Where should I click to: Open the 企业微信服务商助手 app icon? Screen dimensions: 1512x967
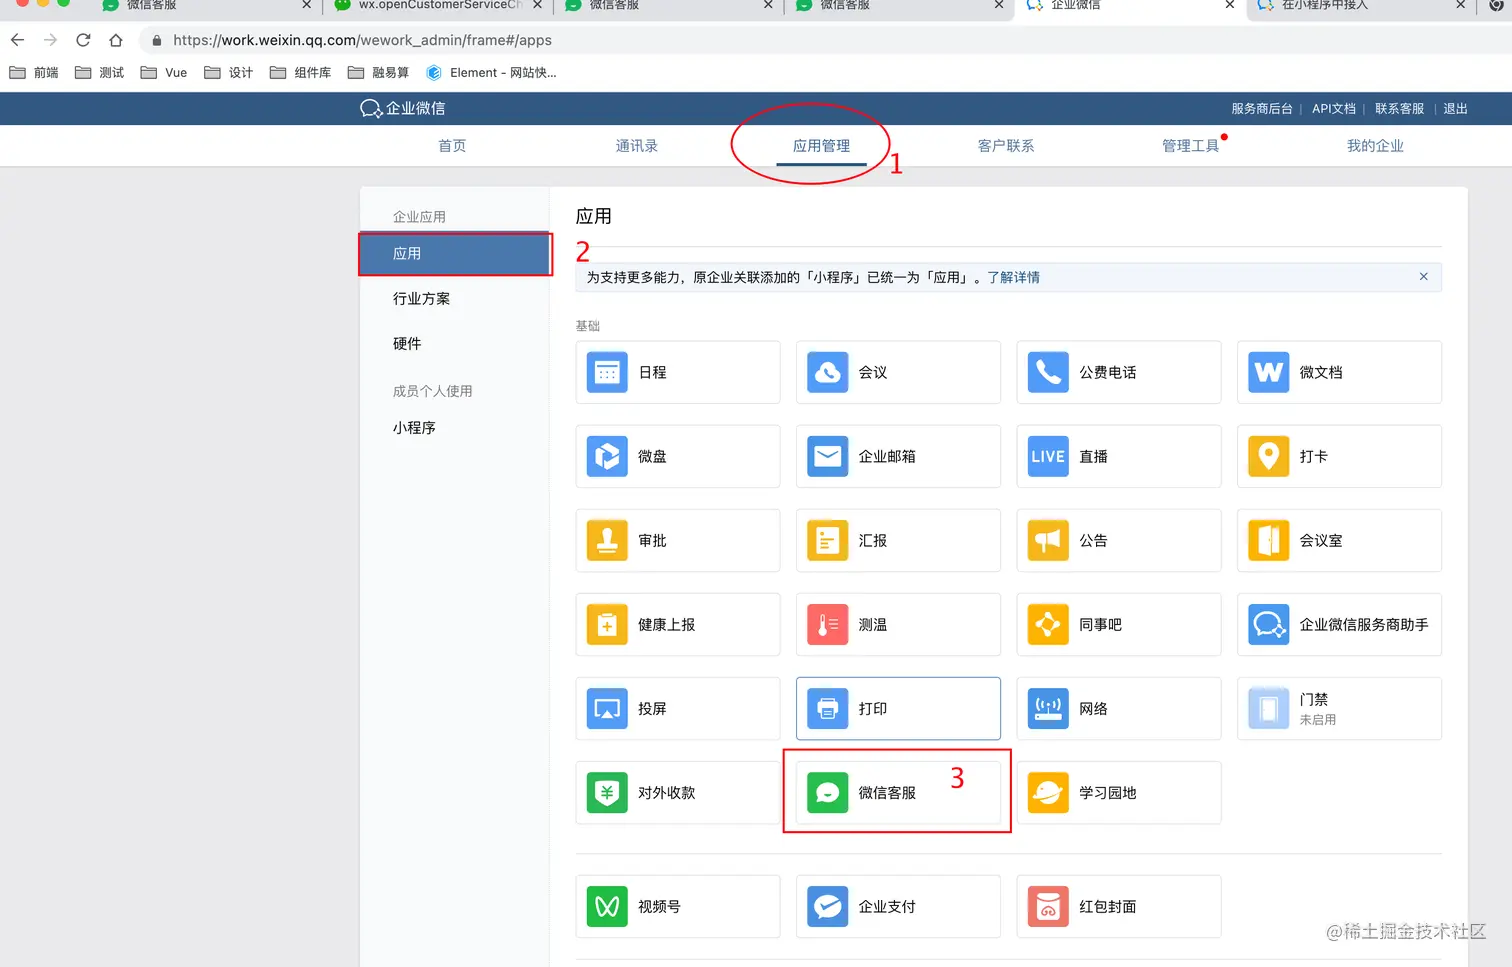[x=1269, y=624]
